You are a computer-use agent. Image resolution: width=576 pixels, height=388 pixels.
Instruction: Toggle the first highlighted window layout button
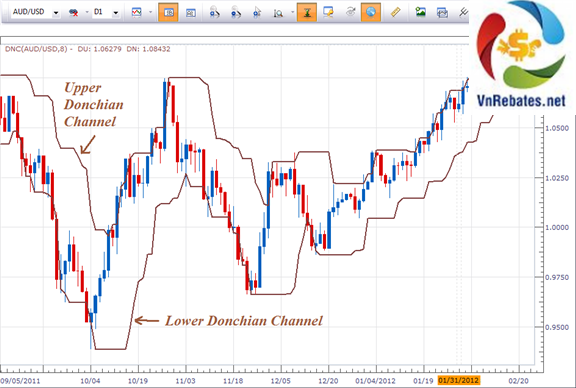tap(168, 12)
